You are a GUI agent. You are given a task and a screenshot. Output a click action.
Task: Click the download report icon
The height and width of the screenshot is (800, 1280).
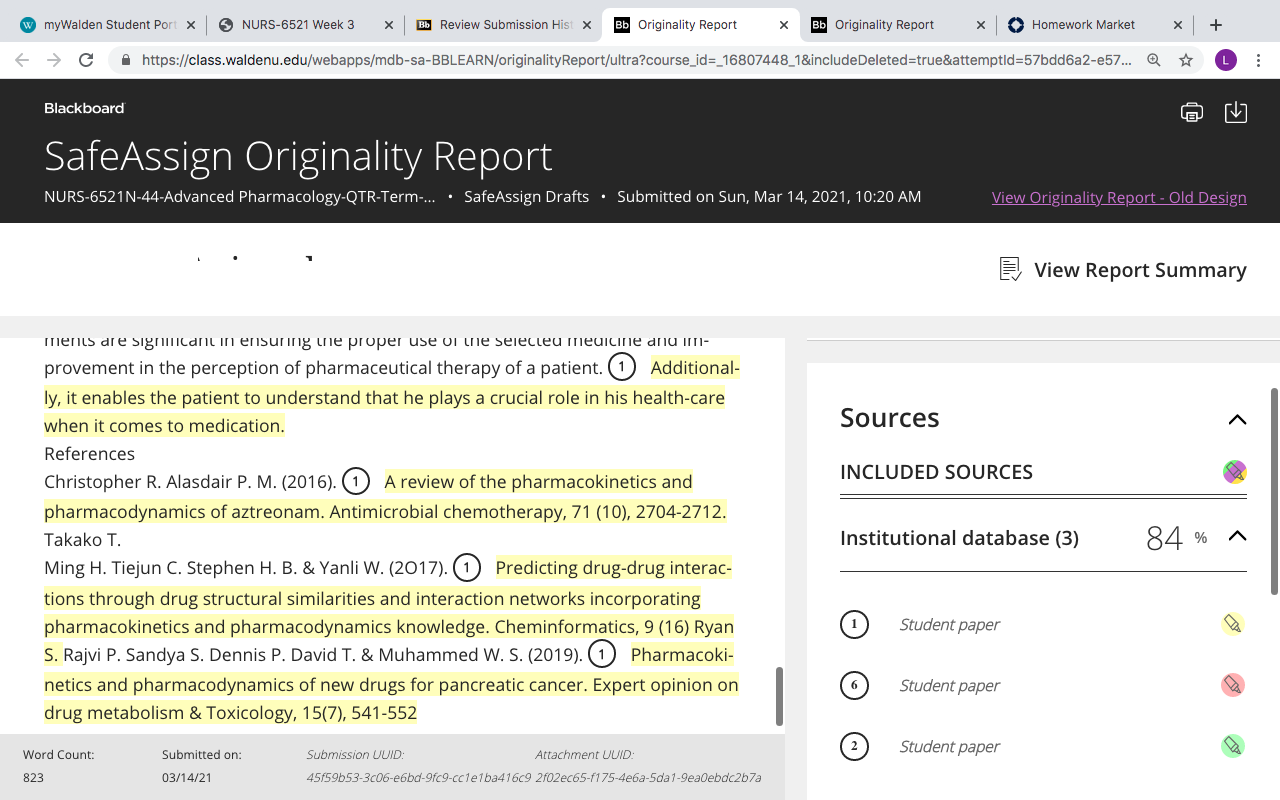click(1236, 112)
